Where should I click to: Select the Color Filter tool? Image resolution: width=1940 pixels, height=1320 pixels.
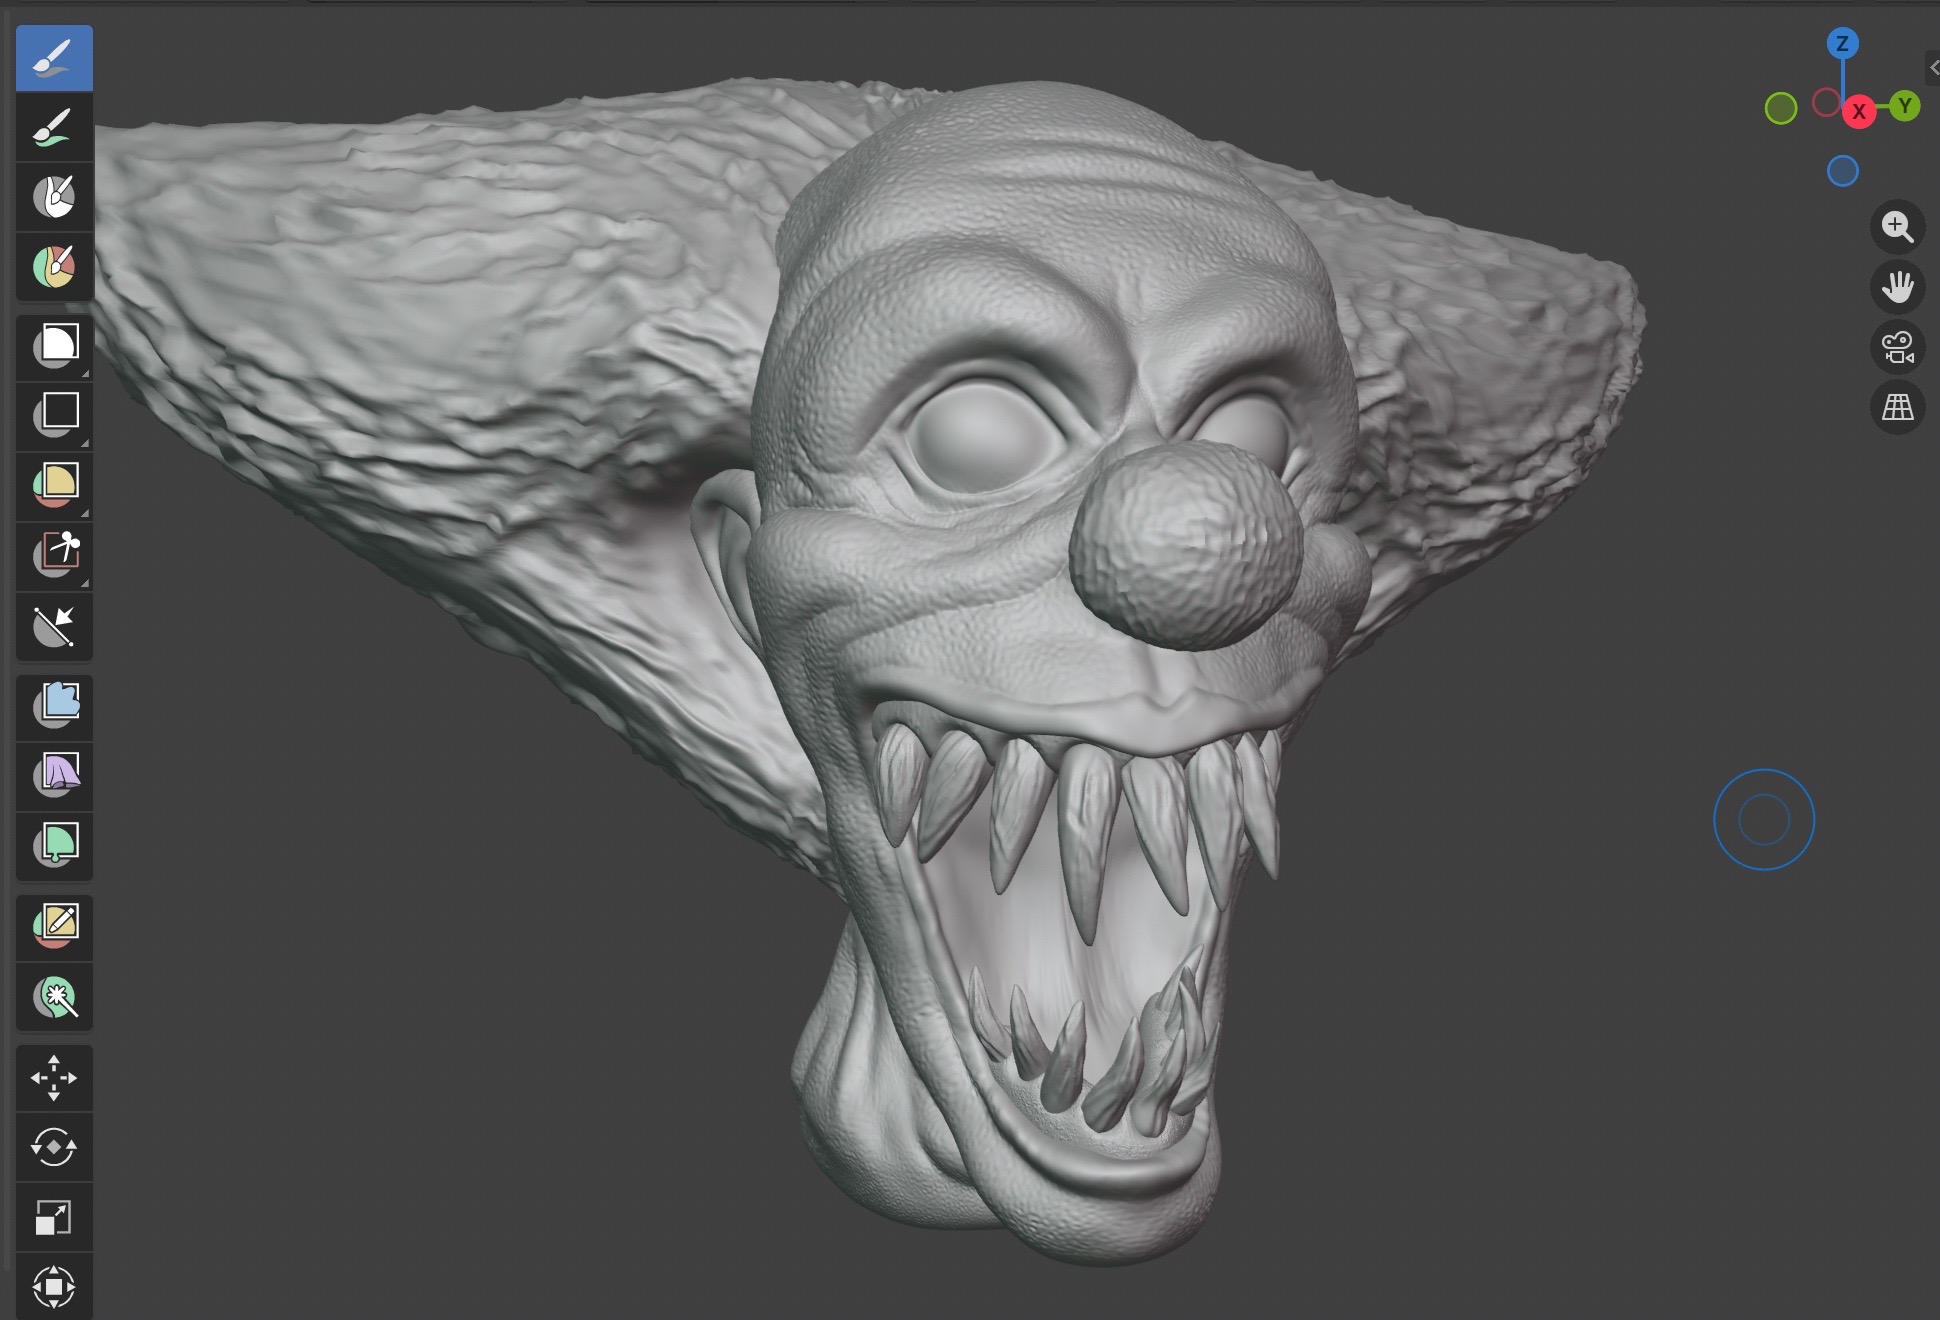(x=54, y=845)
